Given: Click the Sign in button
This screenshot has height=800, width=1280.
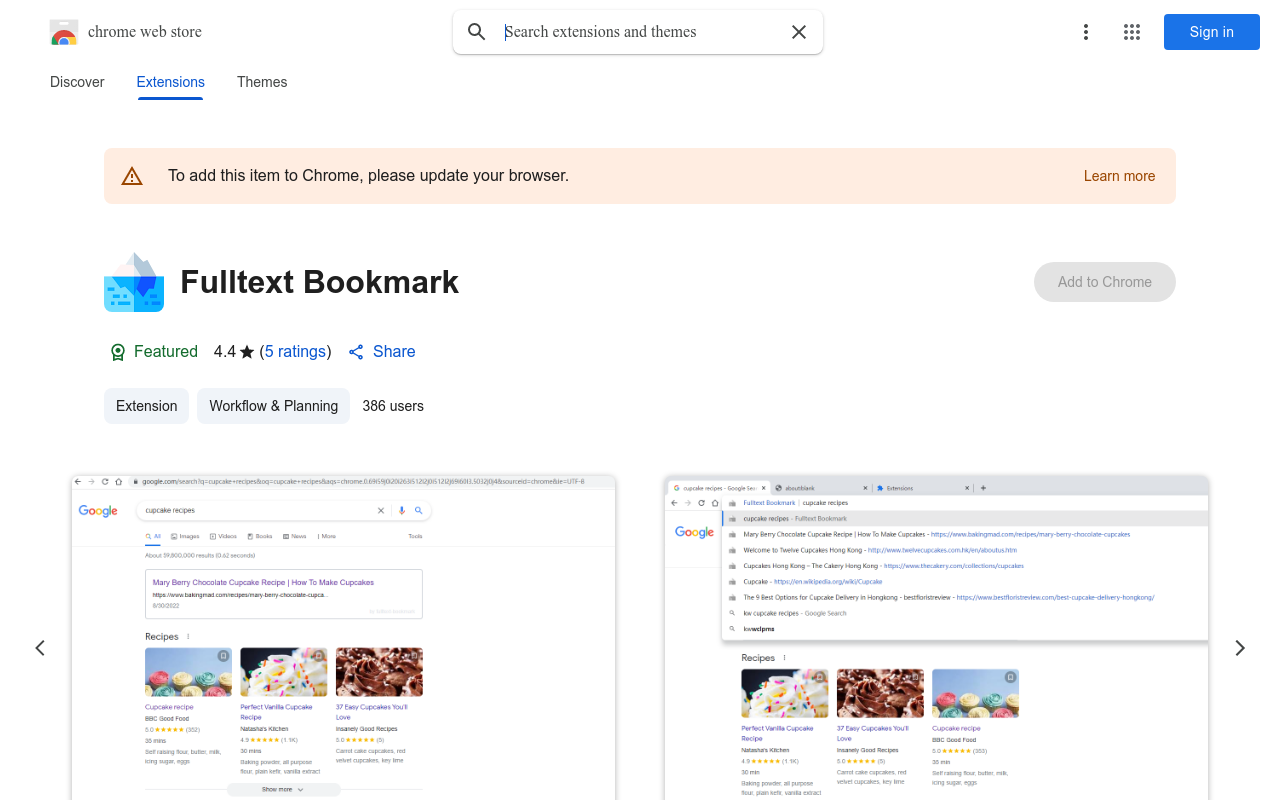Looking at the screenshot, I should [x=1212, y=32].
